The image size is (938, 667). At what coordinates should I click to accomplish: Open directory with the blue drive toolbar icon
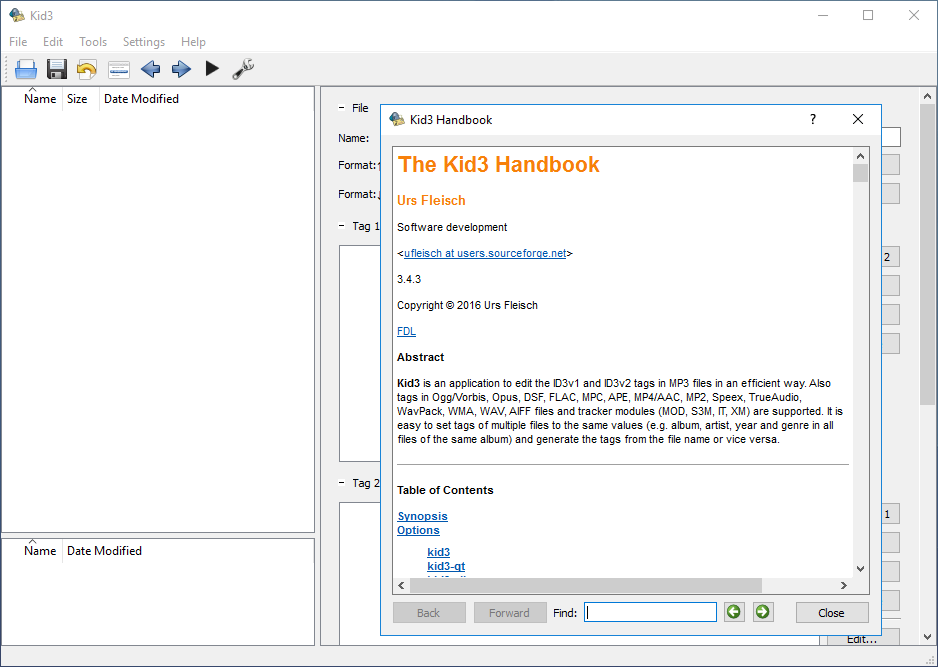coord(26,69)
